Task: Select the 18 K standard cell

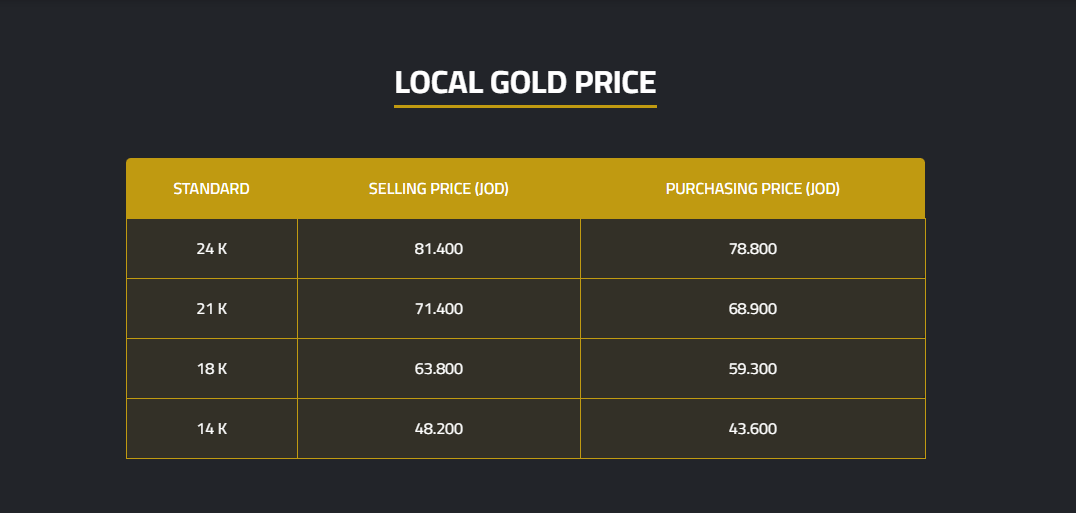Action: coord(211,369)
